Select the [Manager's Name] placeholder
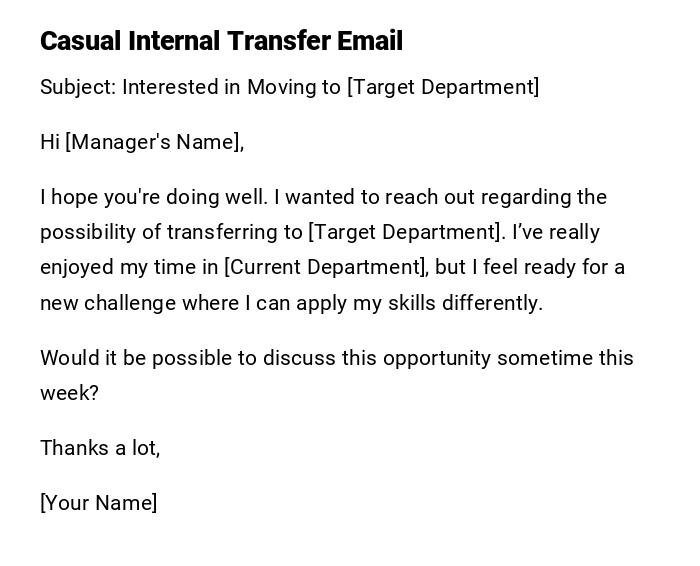This screenshot has width=700, height=566. pyautogui.click(x=154, y=142)
